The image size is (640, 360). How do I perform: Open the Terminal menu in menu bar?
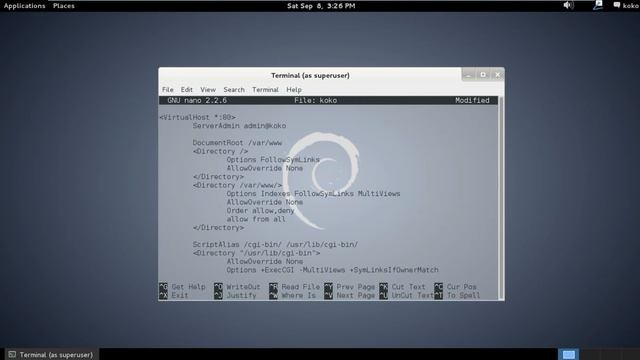point(265,90)
